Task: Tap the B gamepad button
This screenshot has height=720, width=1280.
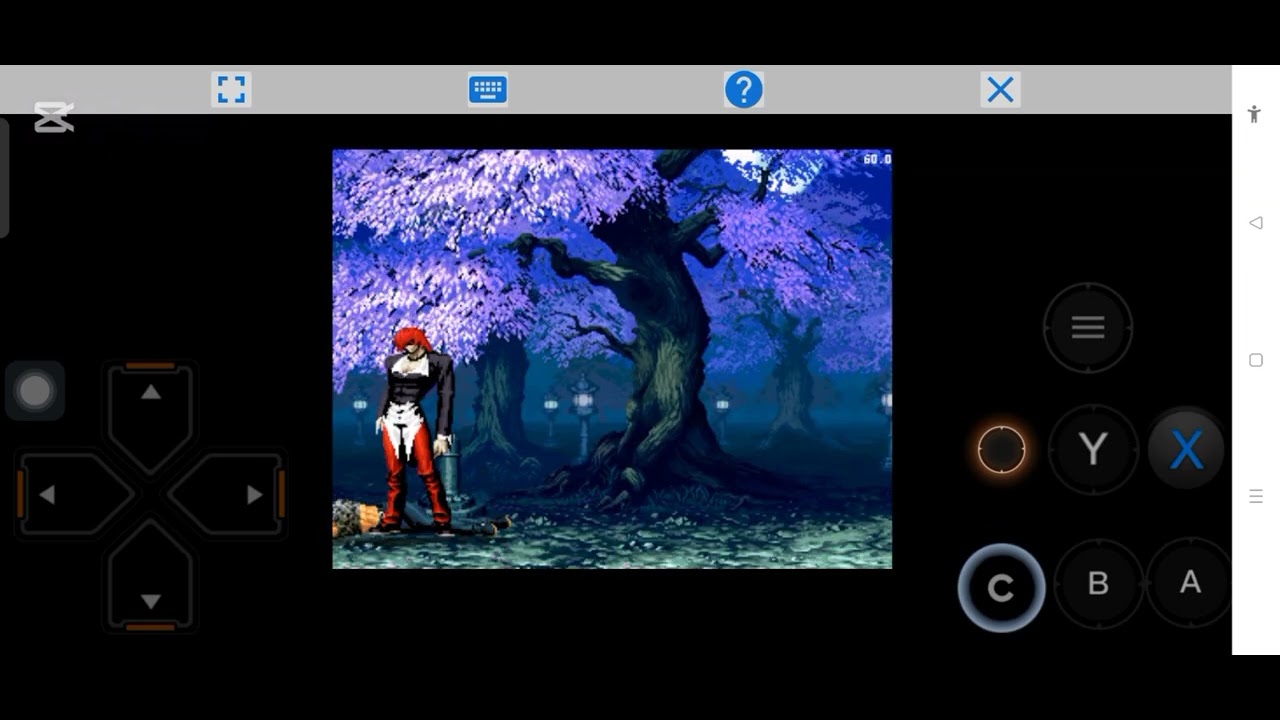Action: pyautogui.click(x=1098, y=583)
